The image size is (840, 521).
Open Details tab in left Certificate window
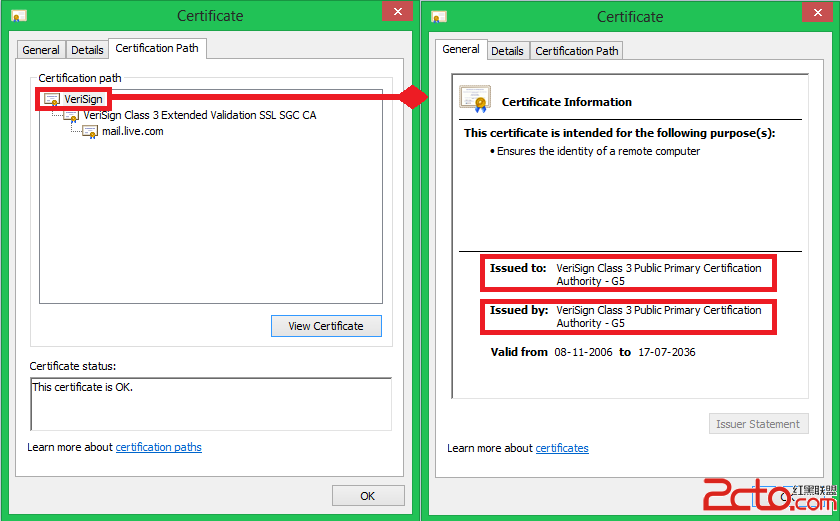tap(87, 50)
